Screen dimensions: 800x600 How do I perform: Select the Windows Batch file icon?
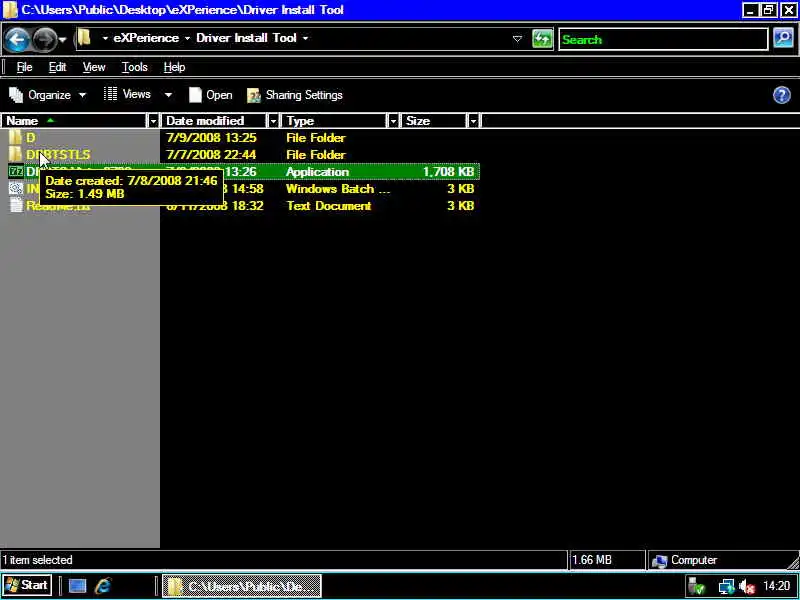tap(16, 188)
